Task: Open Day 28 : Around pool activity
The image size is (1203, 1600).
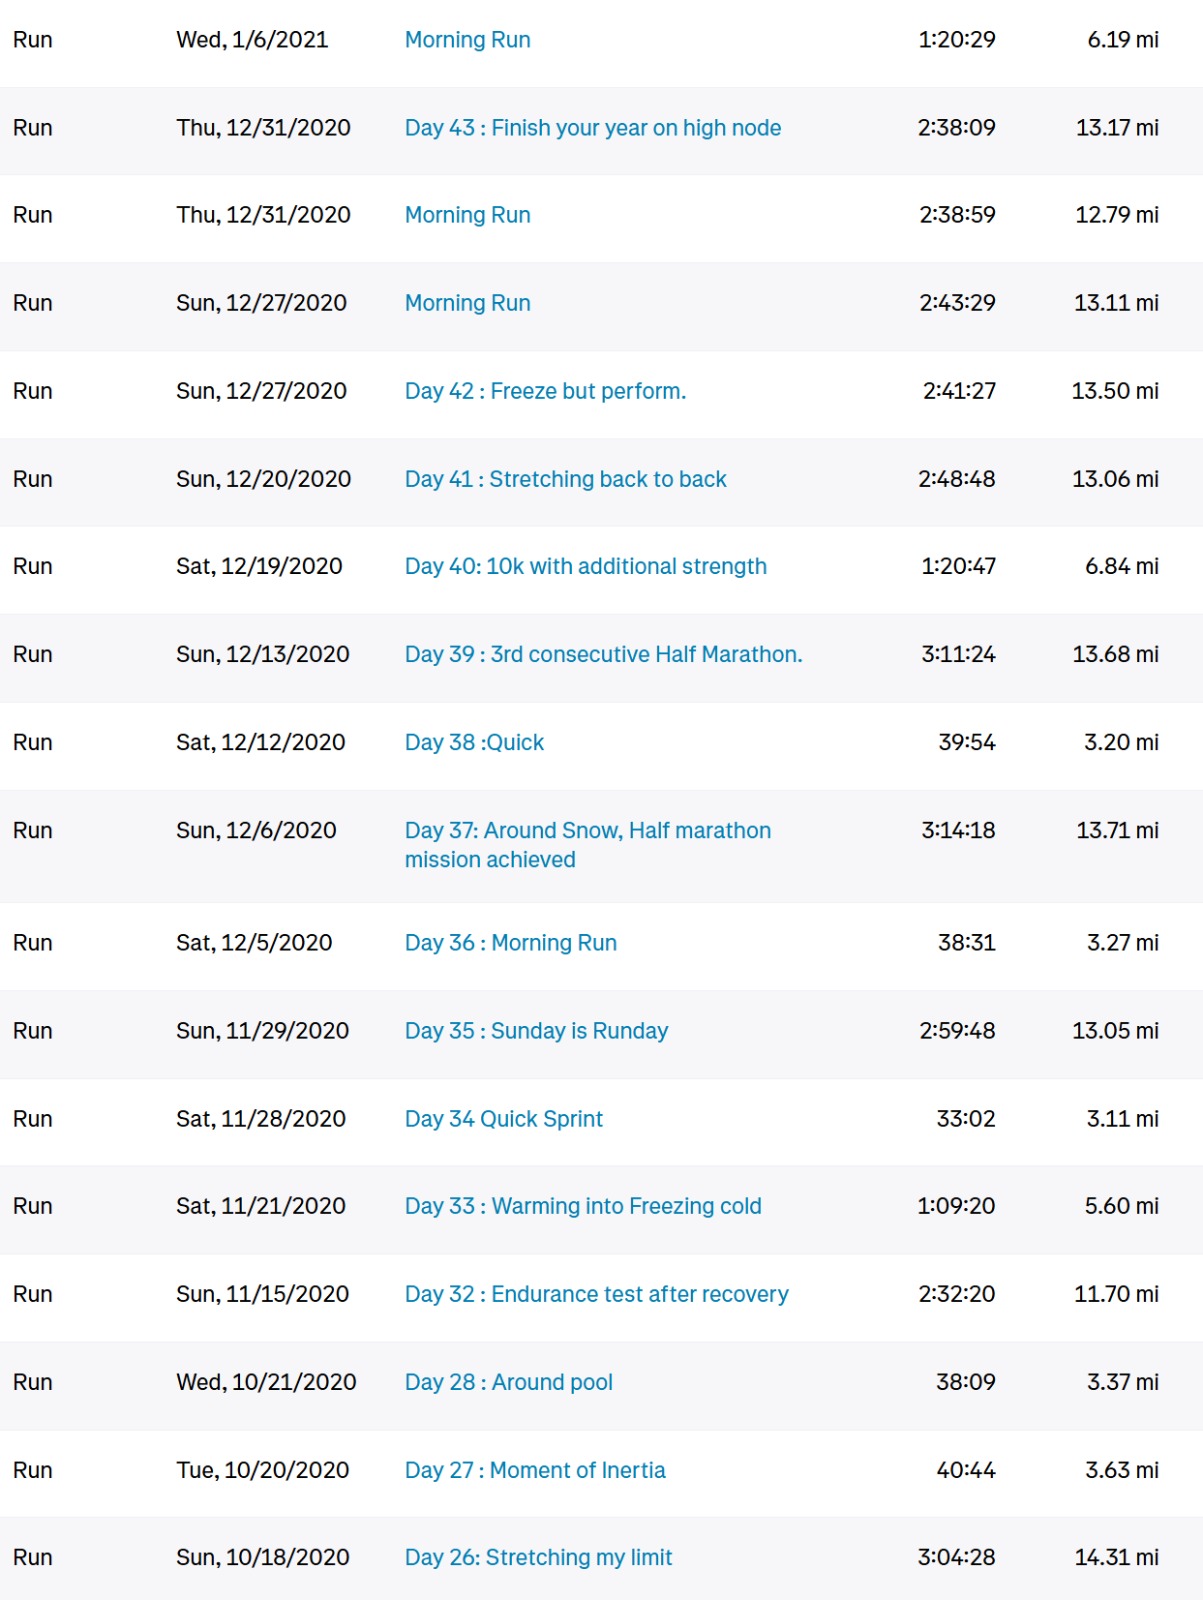Action: (509, 1382)
